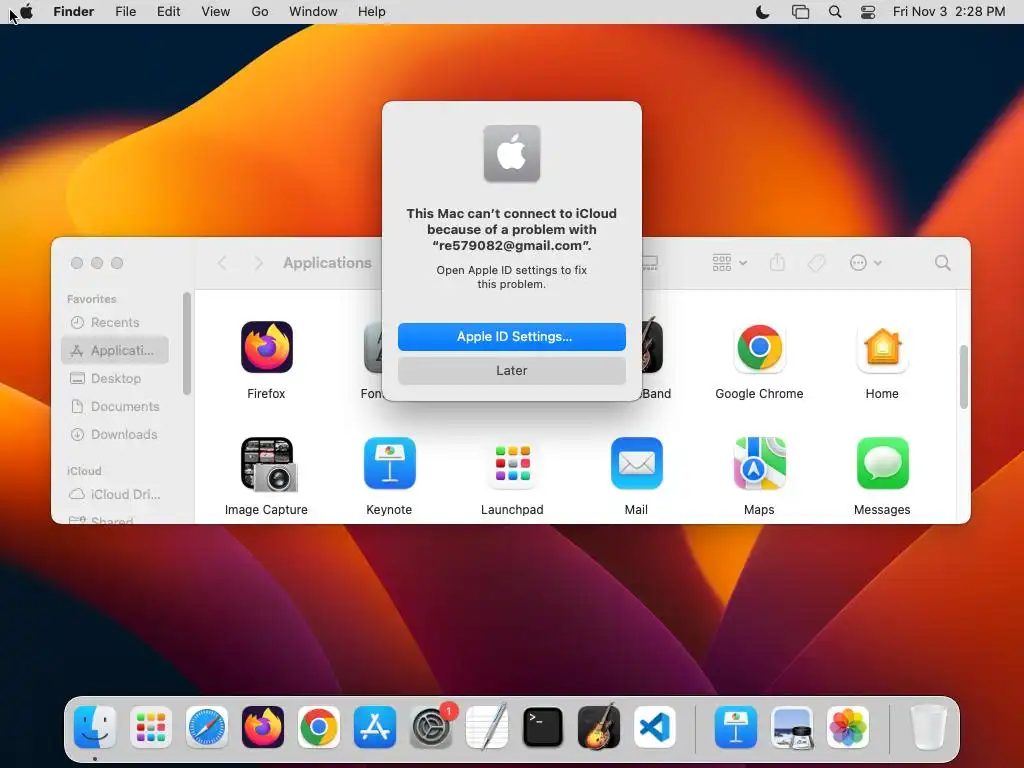Open Spotlight search in the menu bar

pos(835,12)
